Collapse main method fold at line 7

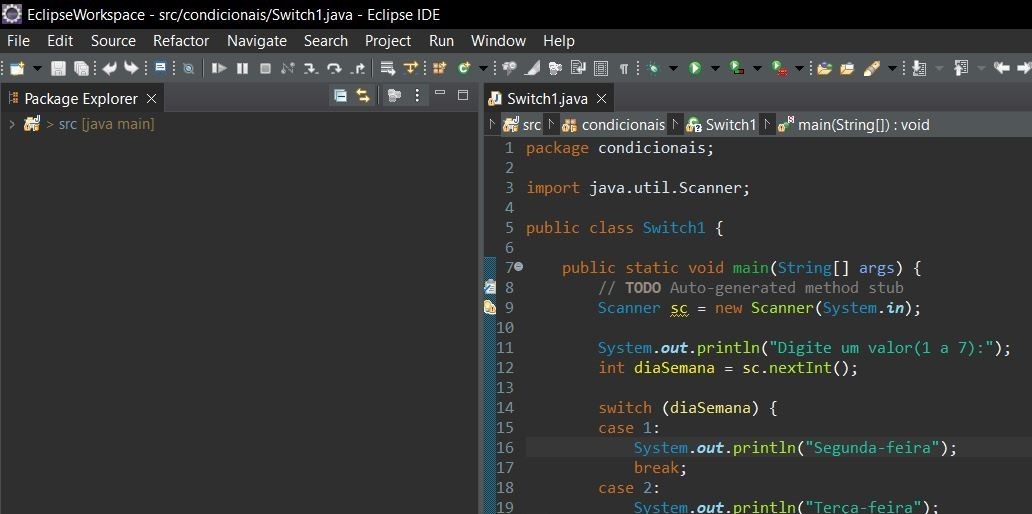coord(519,267)
